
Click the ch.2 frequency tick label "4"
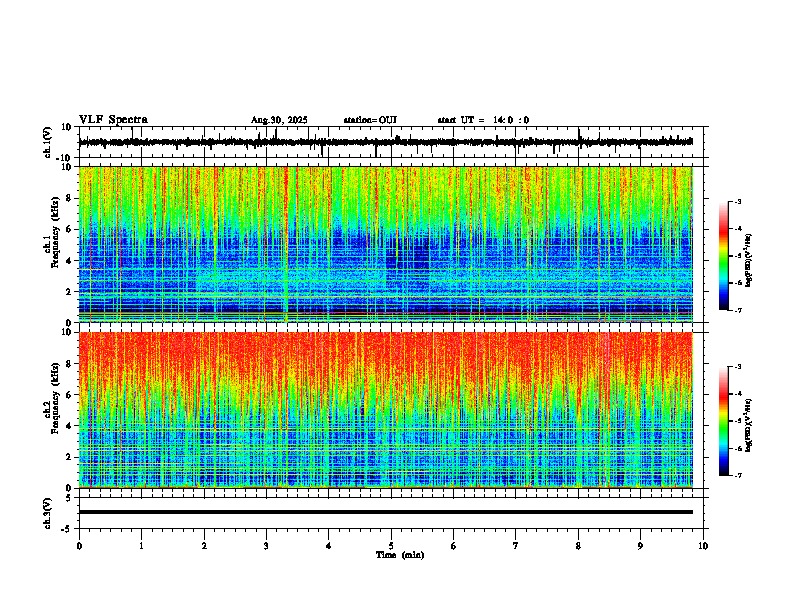coord(69,426)
